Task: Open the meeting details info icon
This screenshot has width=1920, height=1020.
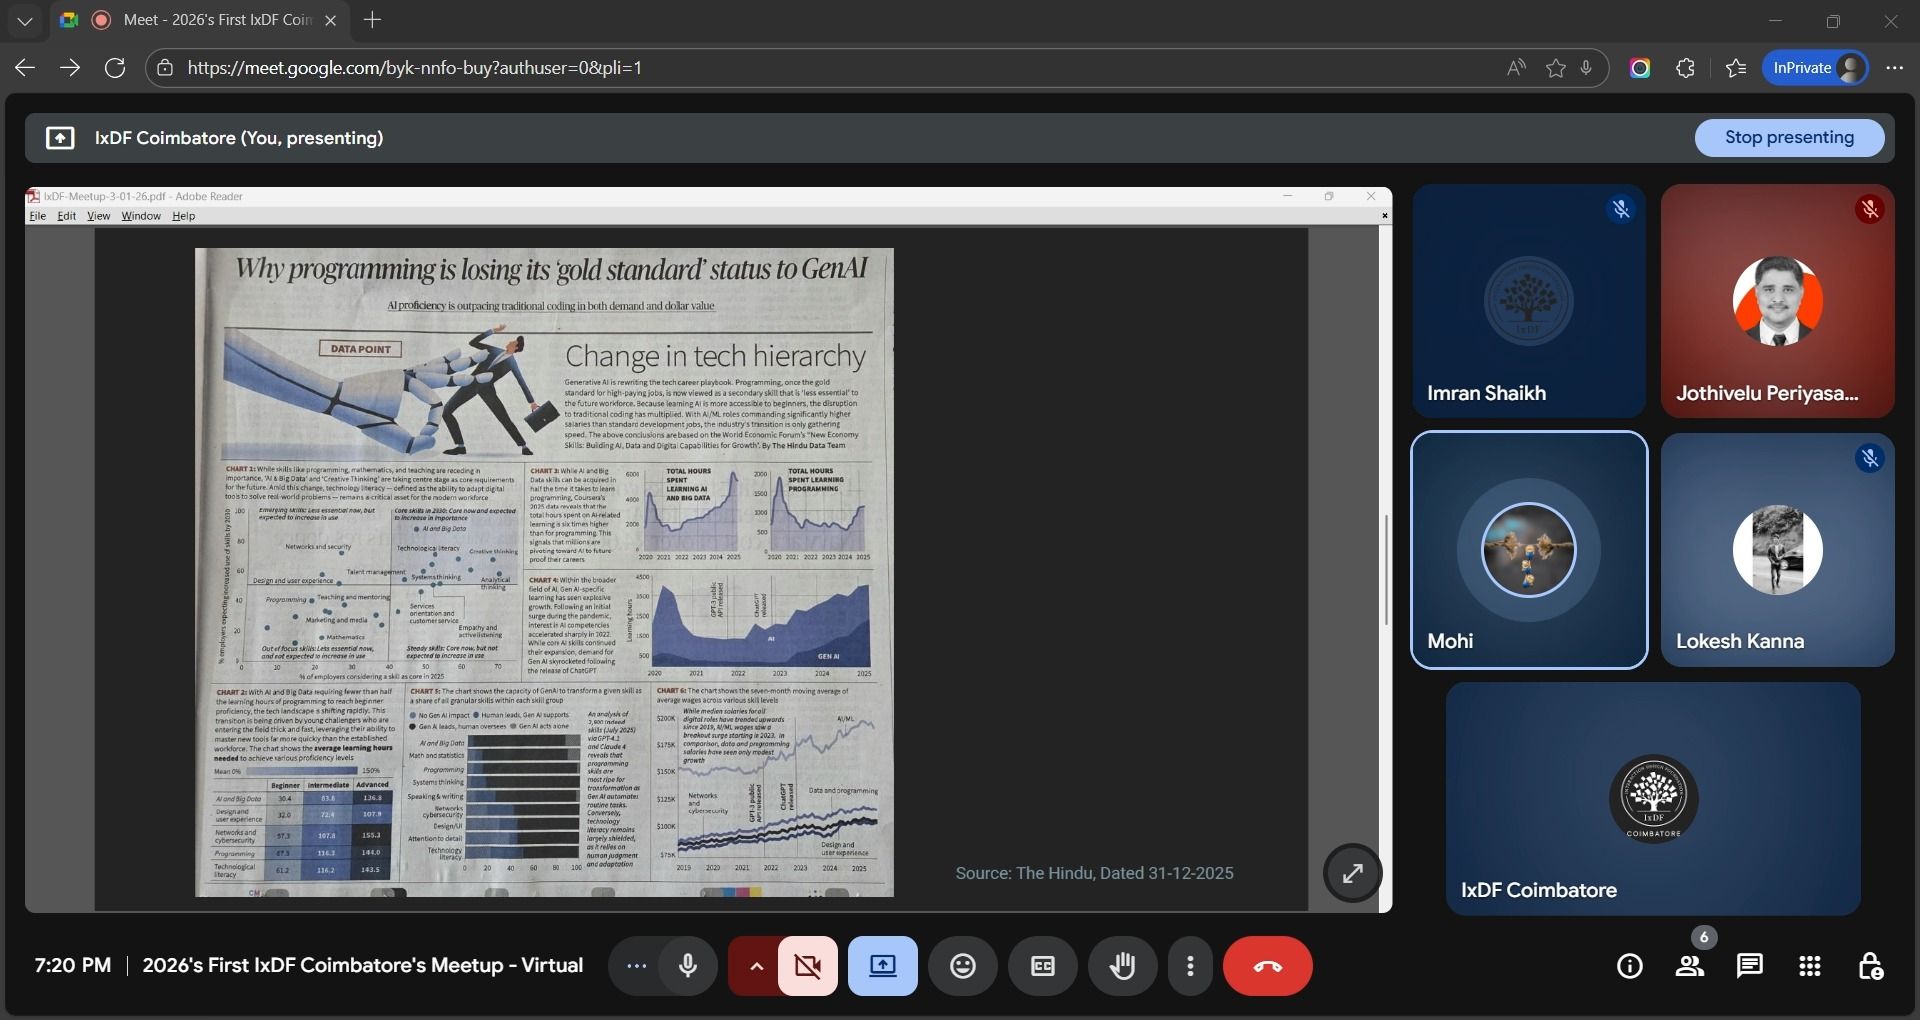Action: (1629, 966)
